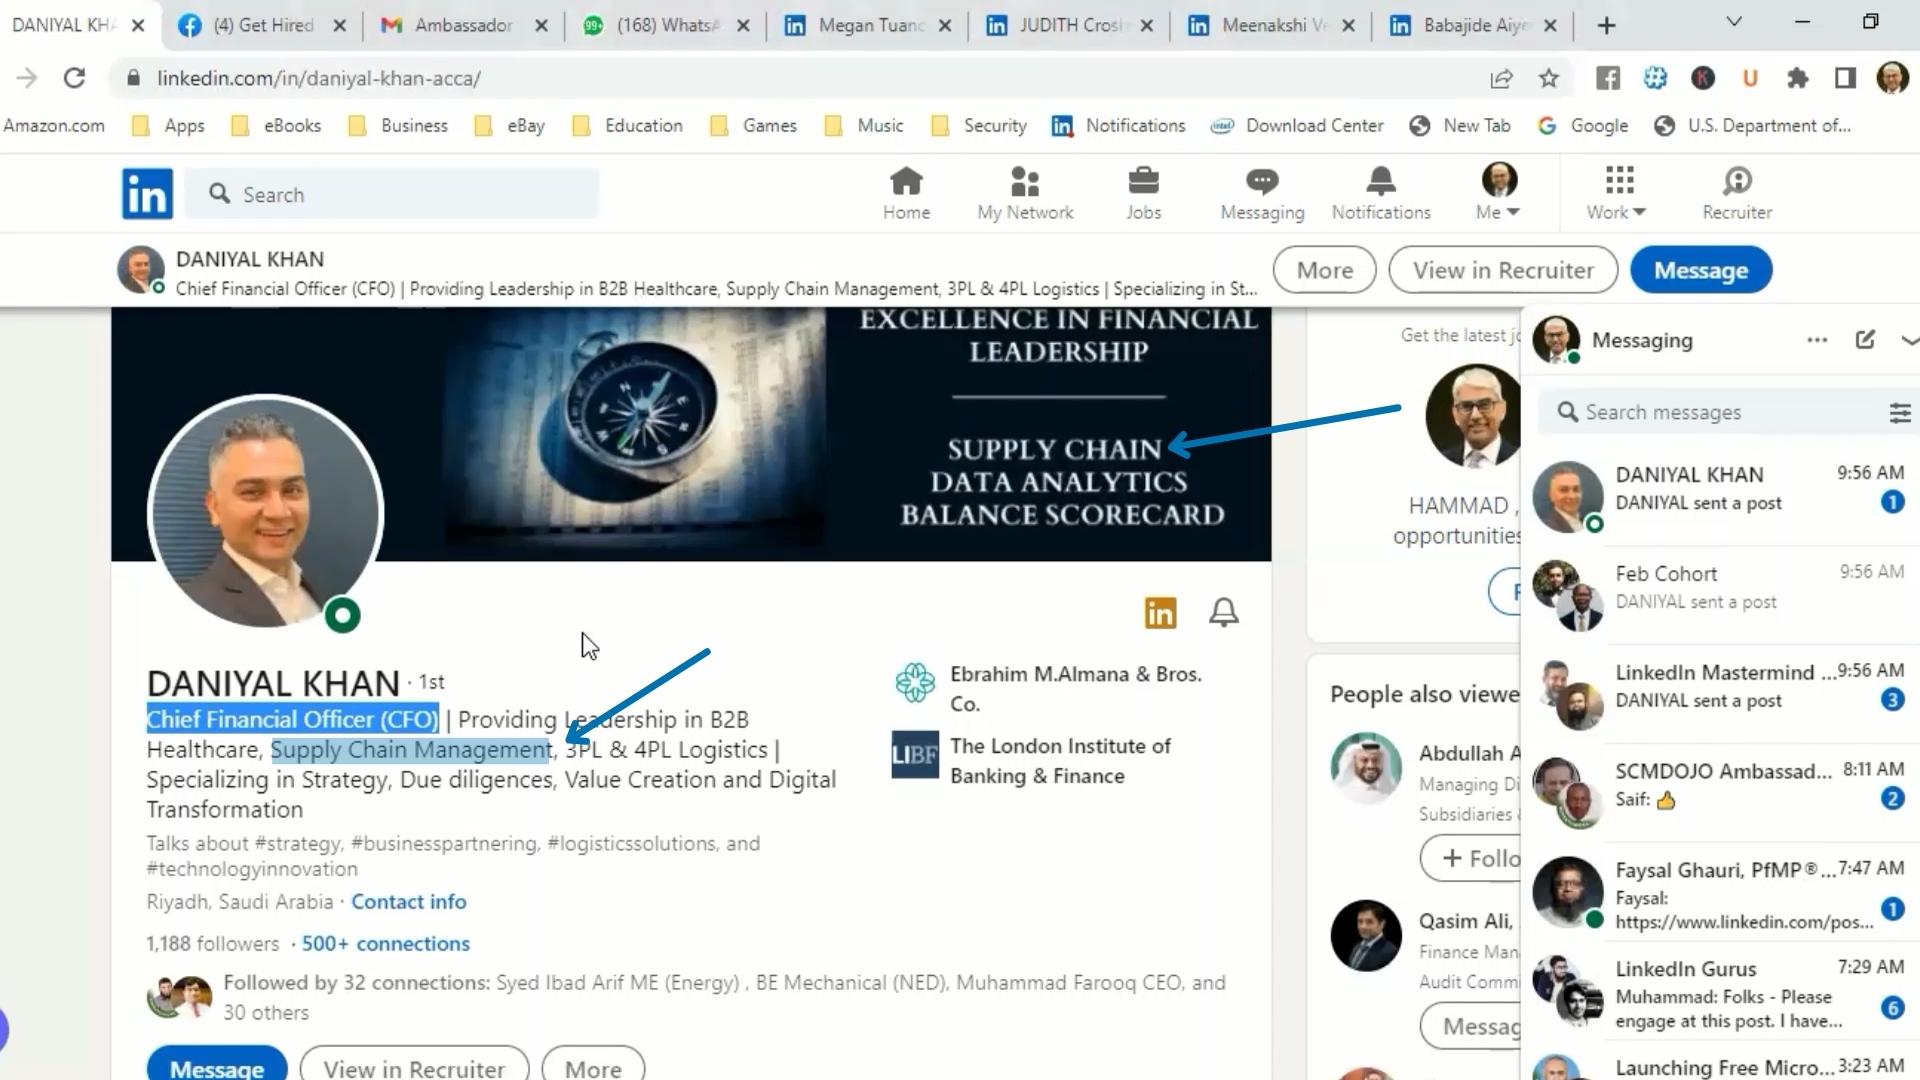Click the LinkedIn logo icon

point(147,194)
